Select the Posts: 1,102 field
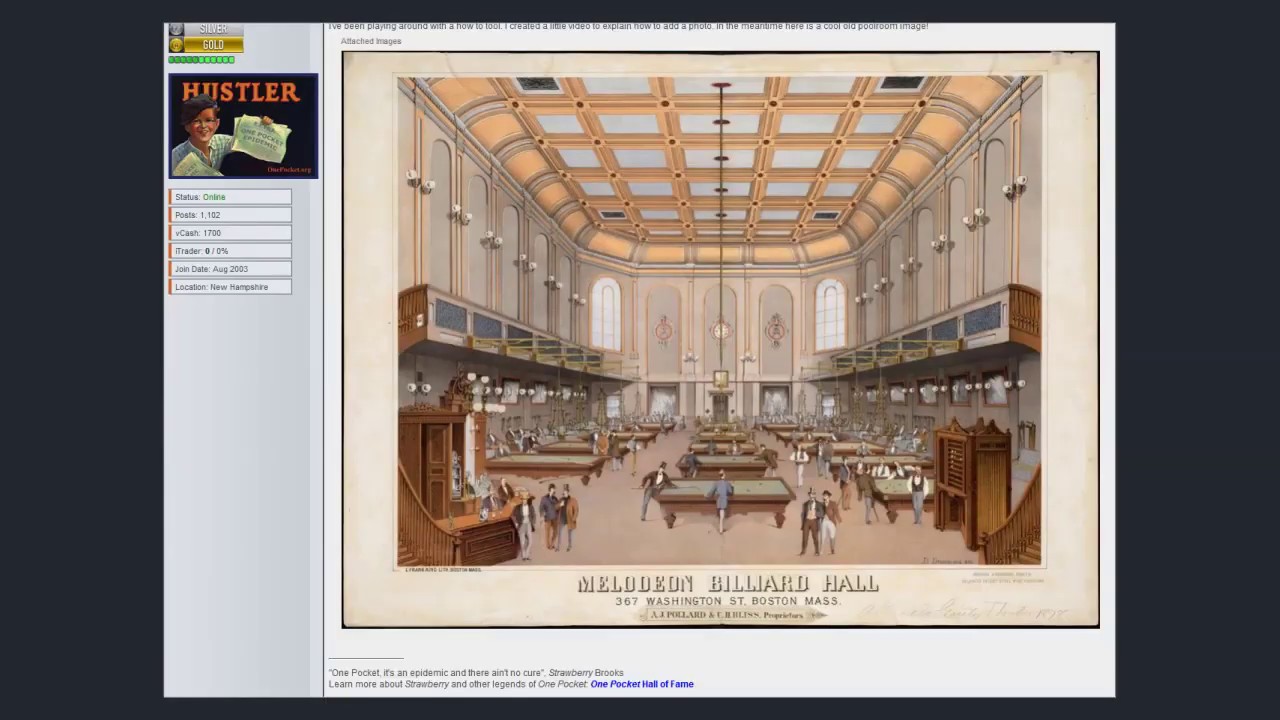The image size is (1280, 720). [x=230, y=215]
